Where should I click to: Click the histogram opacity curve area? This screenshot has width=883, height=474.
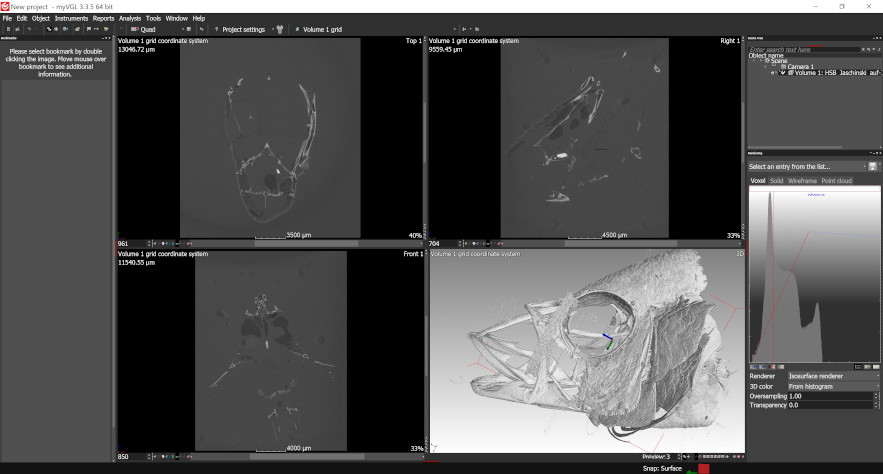coord(814,274)
